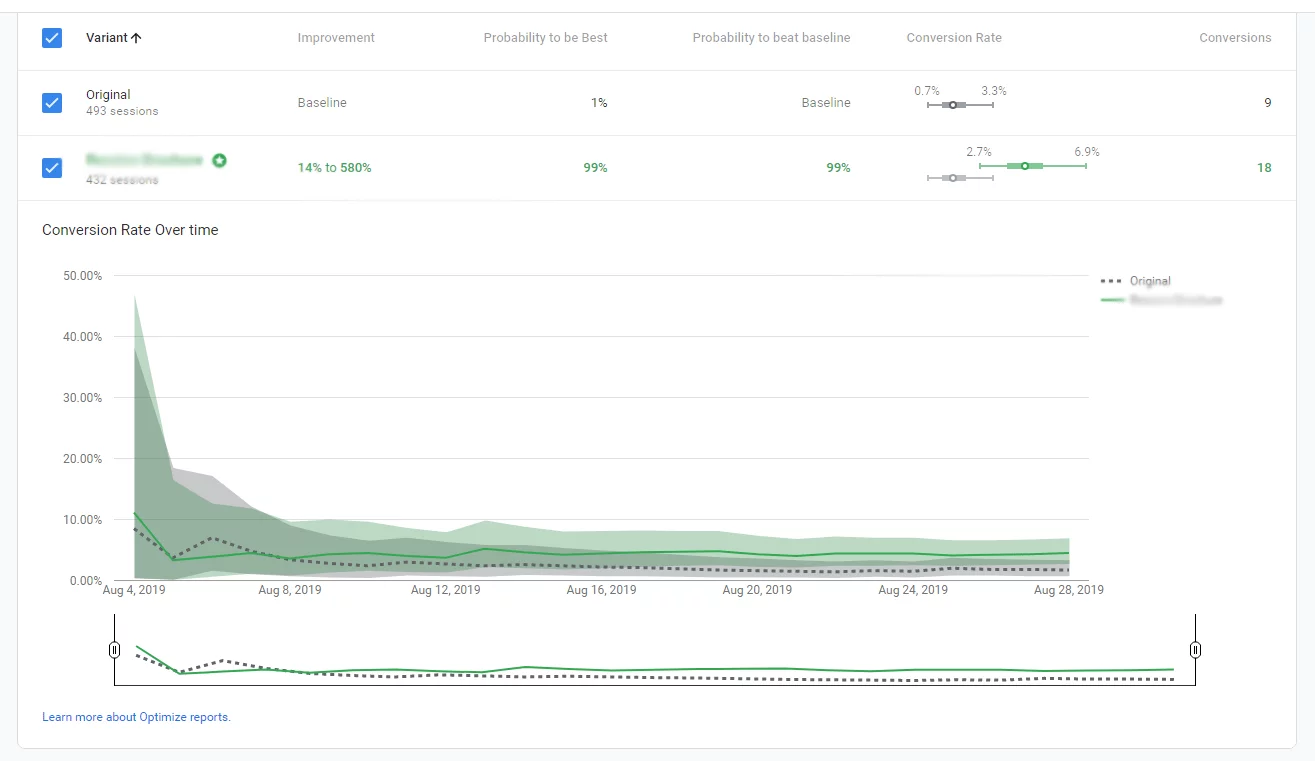Image resolution: width=1315 pixels, height=761 pixels.
Task: Click the Original dotted-line legend entry
Action: coord(1136,281)
